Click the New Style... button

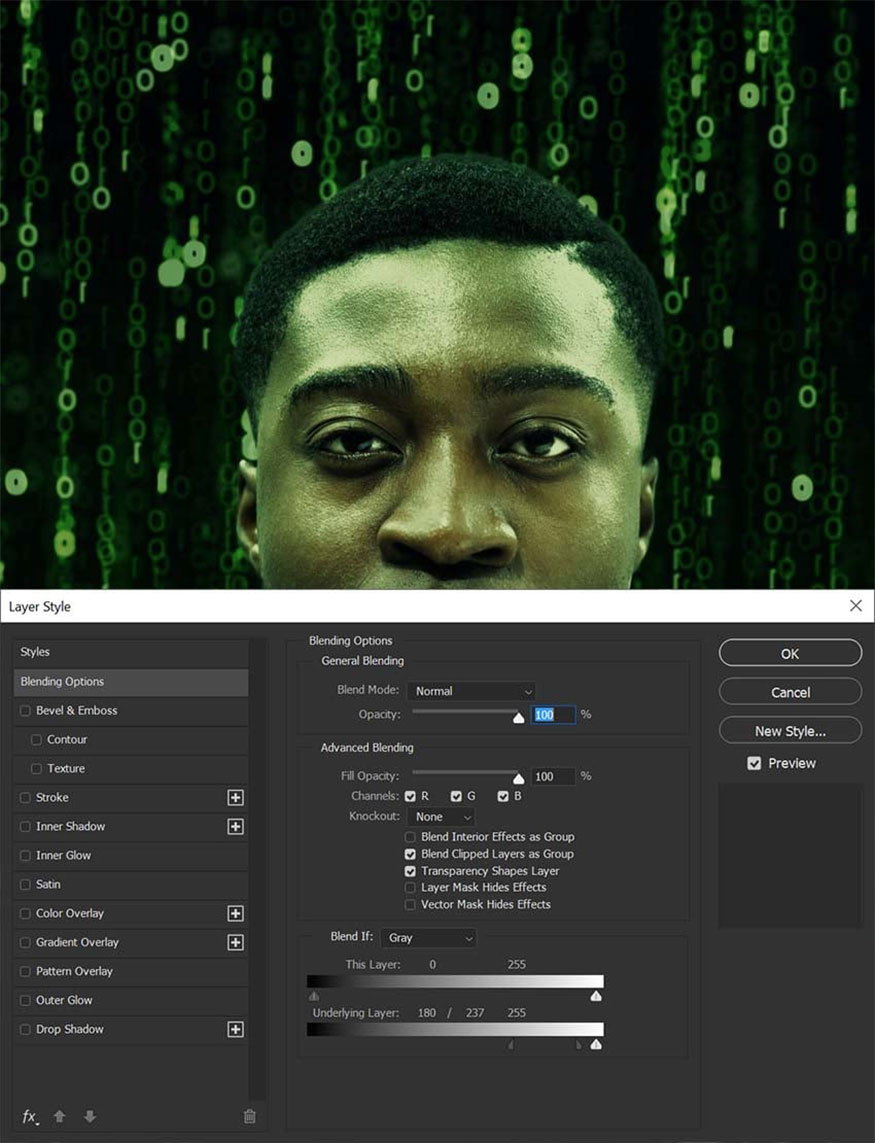(x=790, y=731)
